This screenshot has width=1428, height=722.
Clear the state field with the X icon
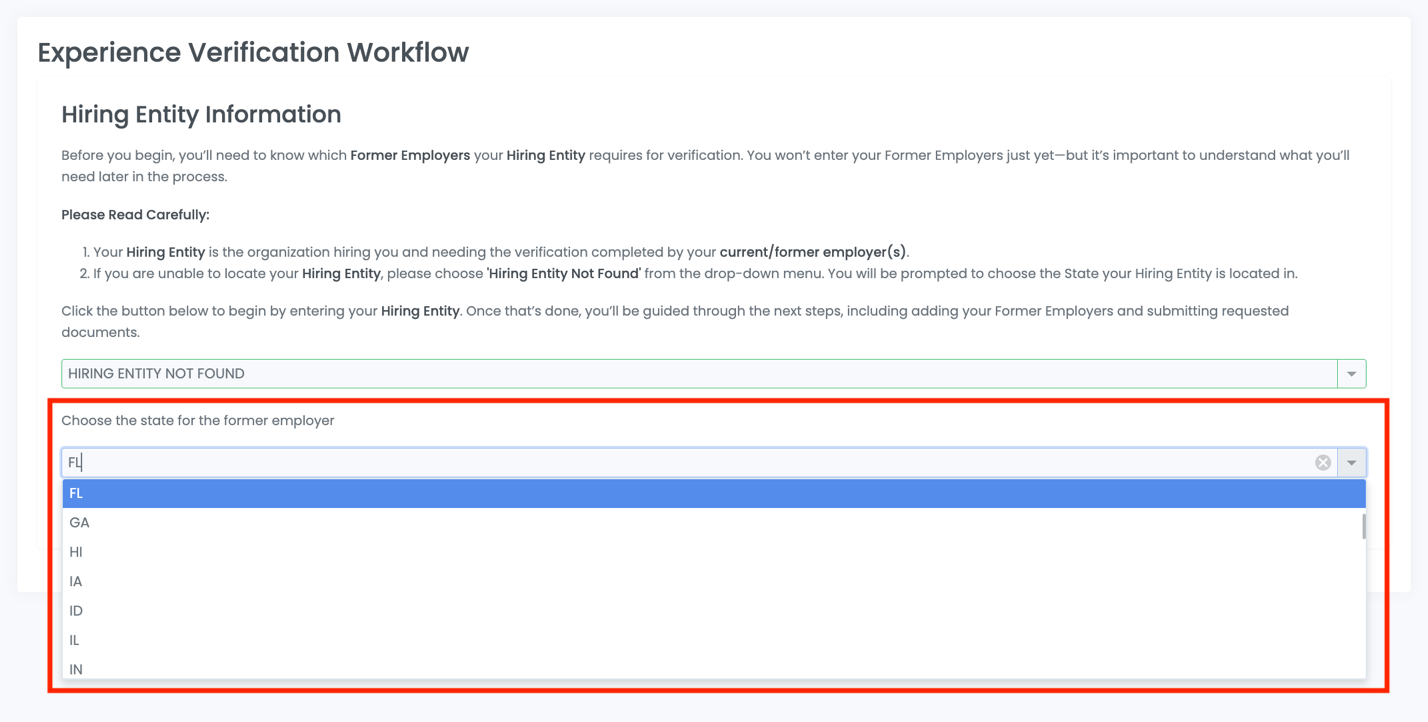[1322, 462]
